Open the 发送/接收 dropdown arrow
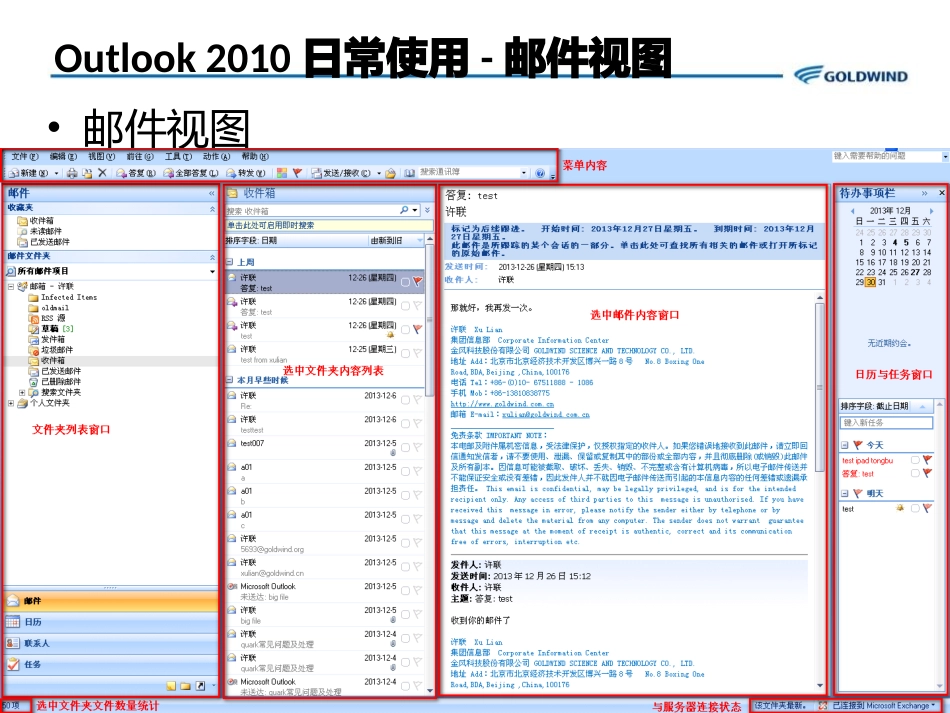The height and width of the screenshot is (713, 950). (x=379, y=173)
